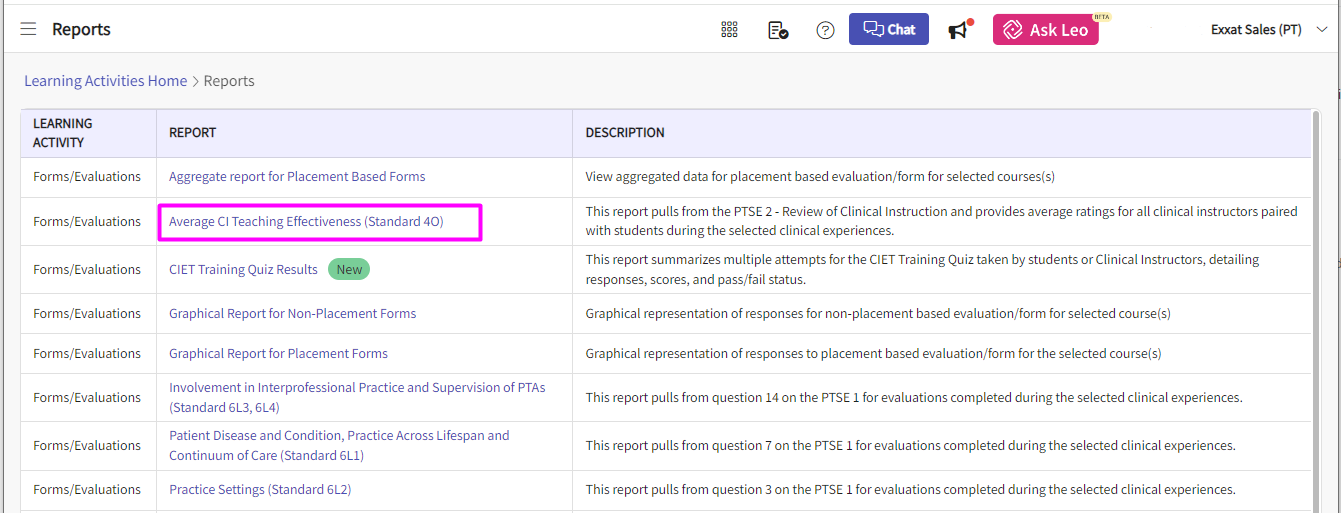The image size is (1341, 513).
Task: Open Practice Settings (Standard 6L2) report
Action: pyautogui.click(x=260, y=490)
